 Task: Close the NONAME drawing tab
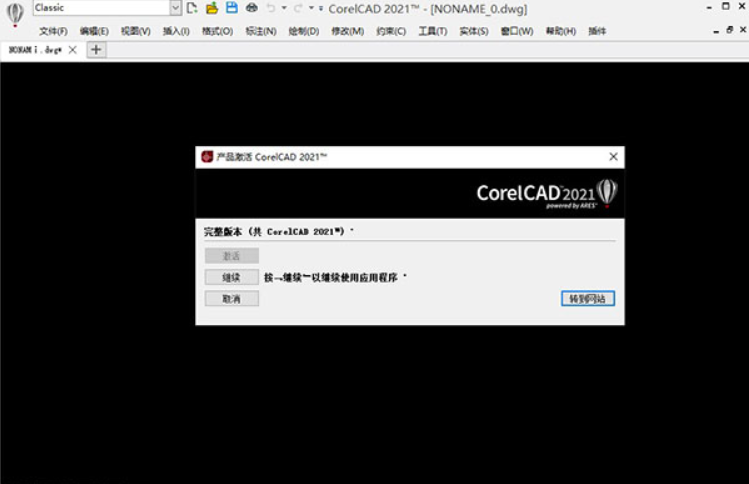tap(73, 50)
